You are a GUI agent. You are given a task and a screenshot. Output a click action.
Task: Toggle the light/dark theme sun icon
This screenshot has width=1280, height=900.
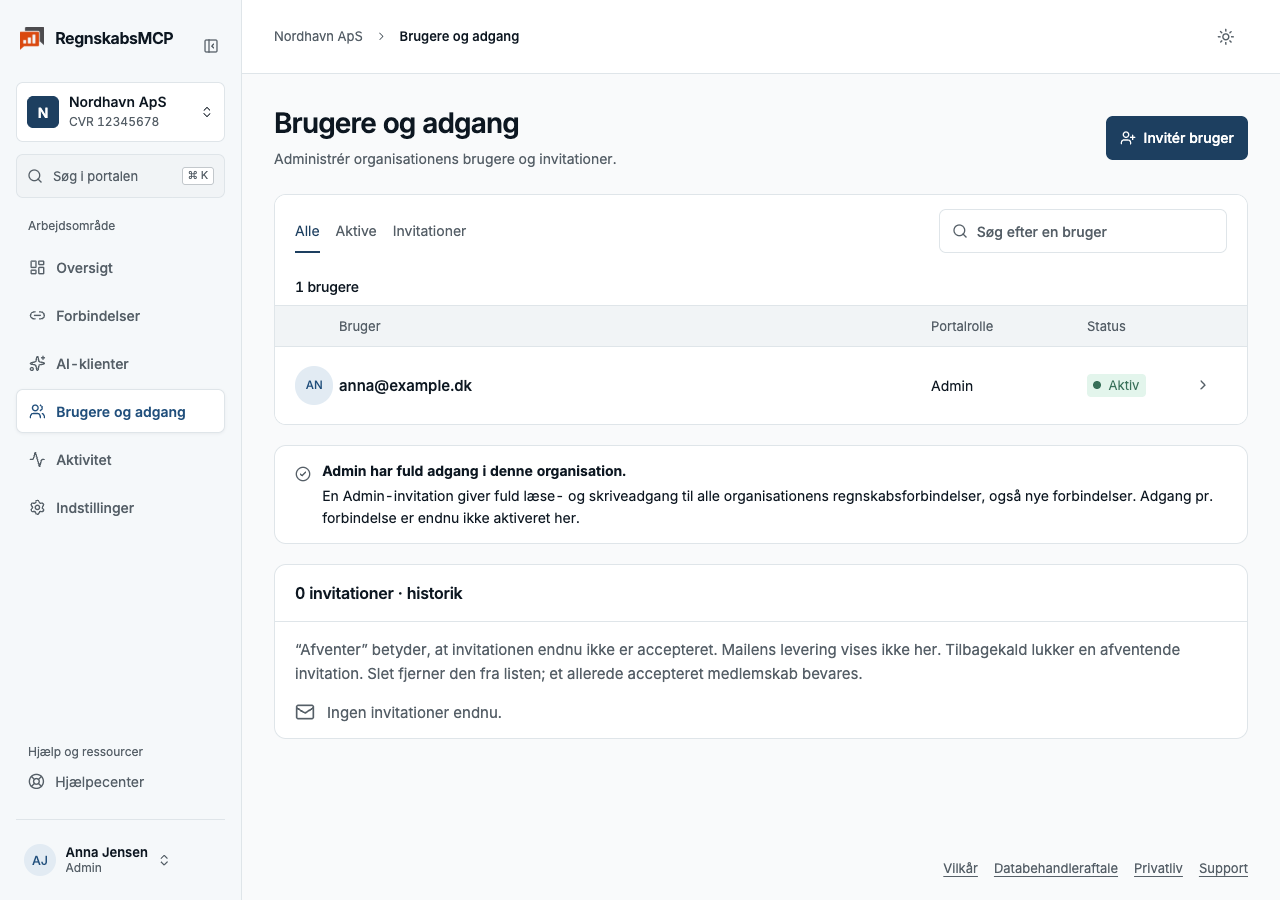[1226, 37]
